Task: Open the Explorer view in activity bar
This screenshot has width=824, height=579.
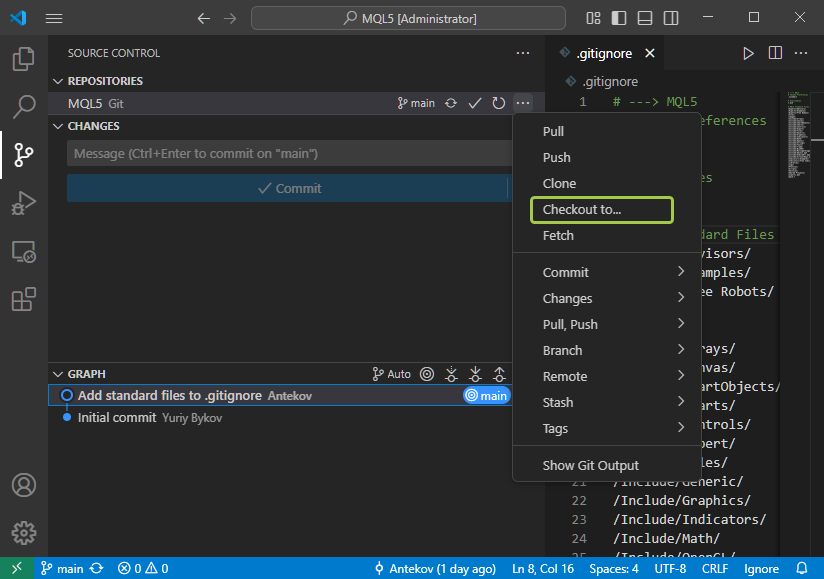Action: (24, 58)
